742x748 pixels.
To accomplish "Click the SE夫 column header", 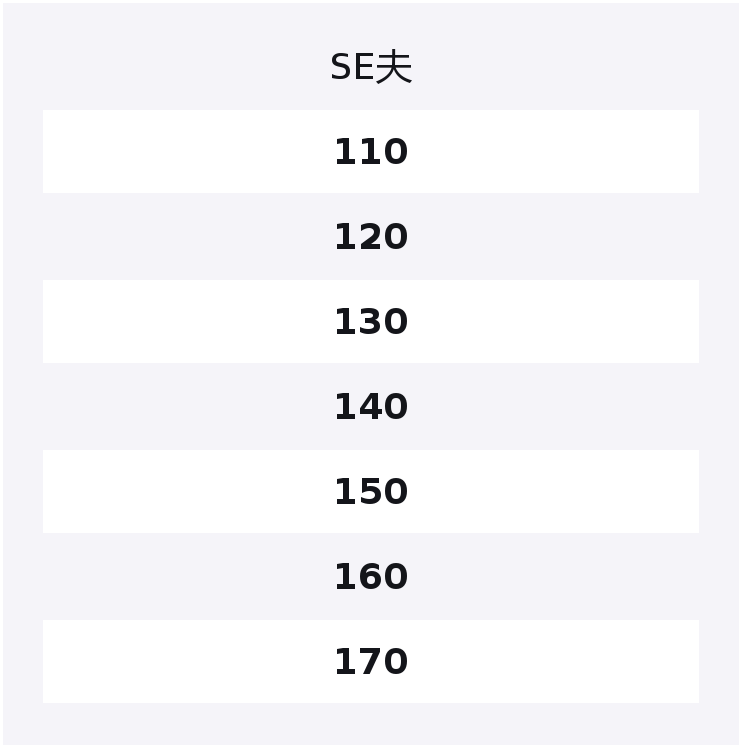I will tap(371, 68).
